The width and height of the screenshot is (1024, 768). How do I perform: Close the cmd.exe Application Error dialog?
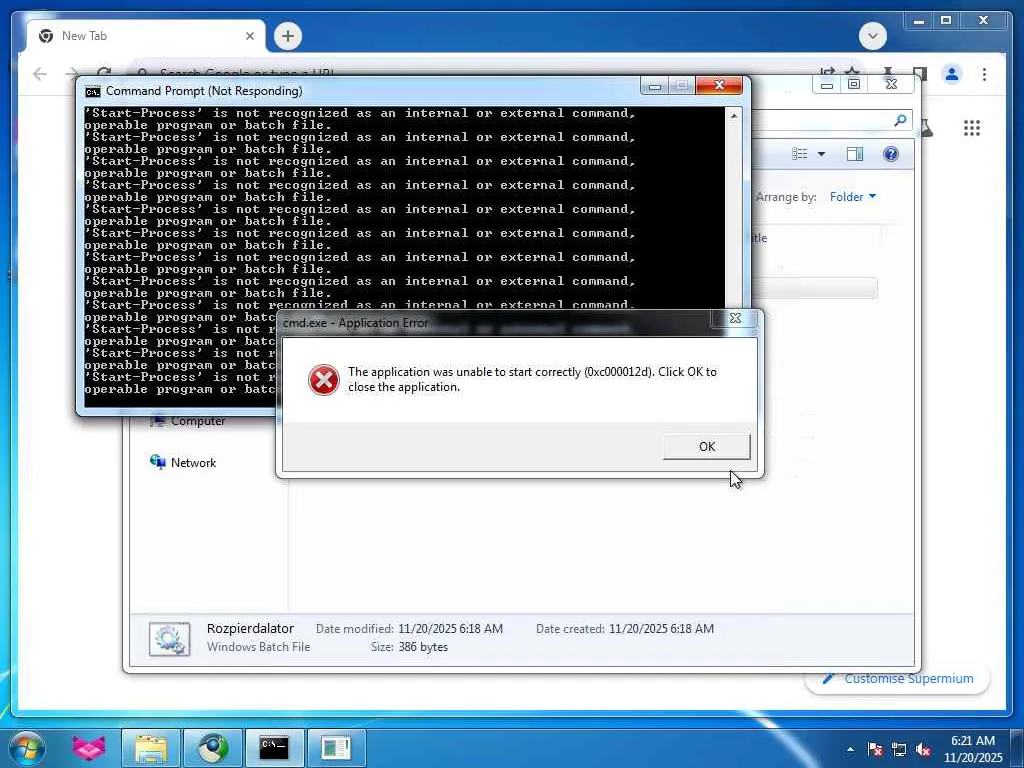click(735, 319)
